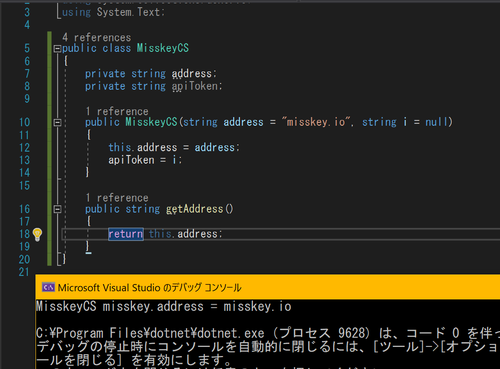Click the debug console window icon
The height and width of the screenshot is (369, 500).
tap(48, 287)
